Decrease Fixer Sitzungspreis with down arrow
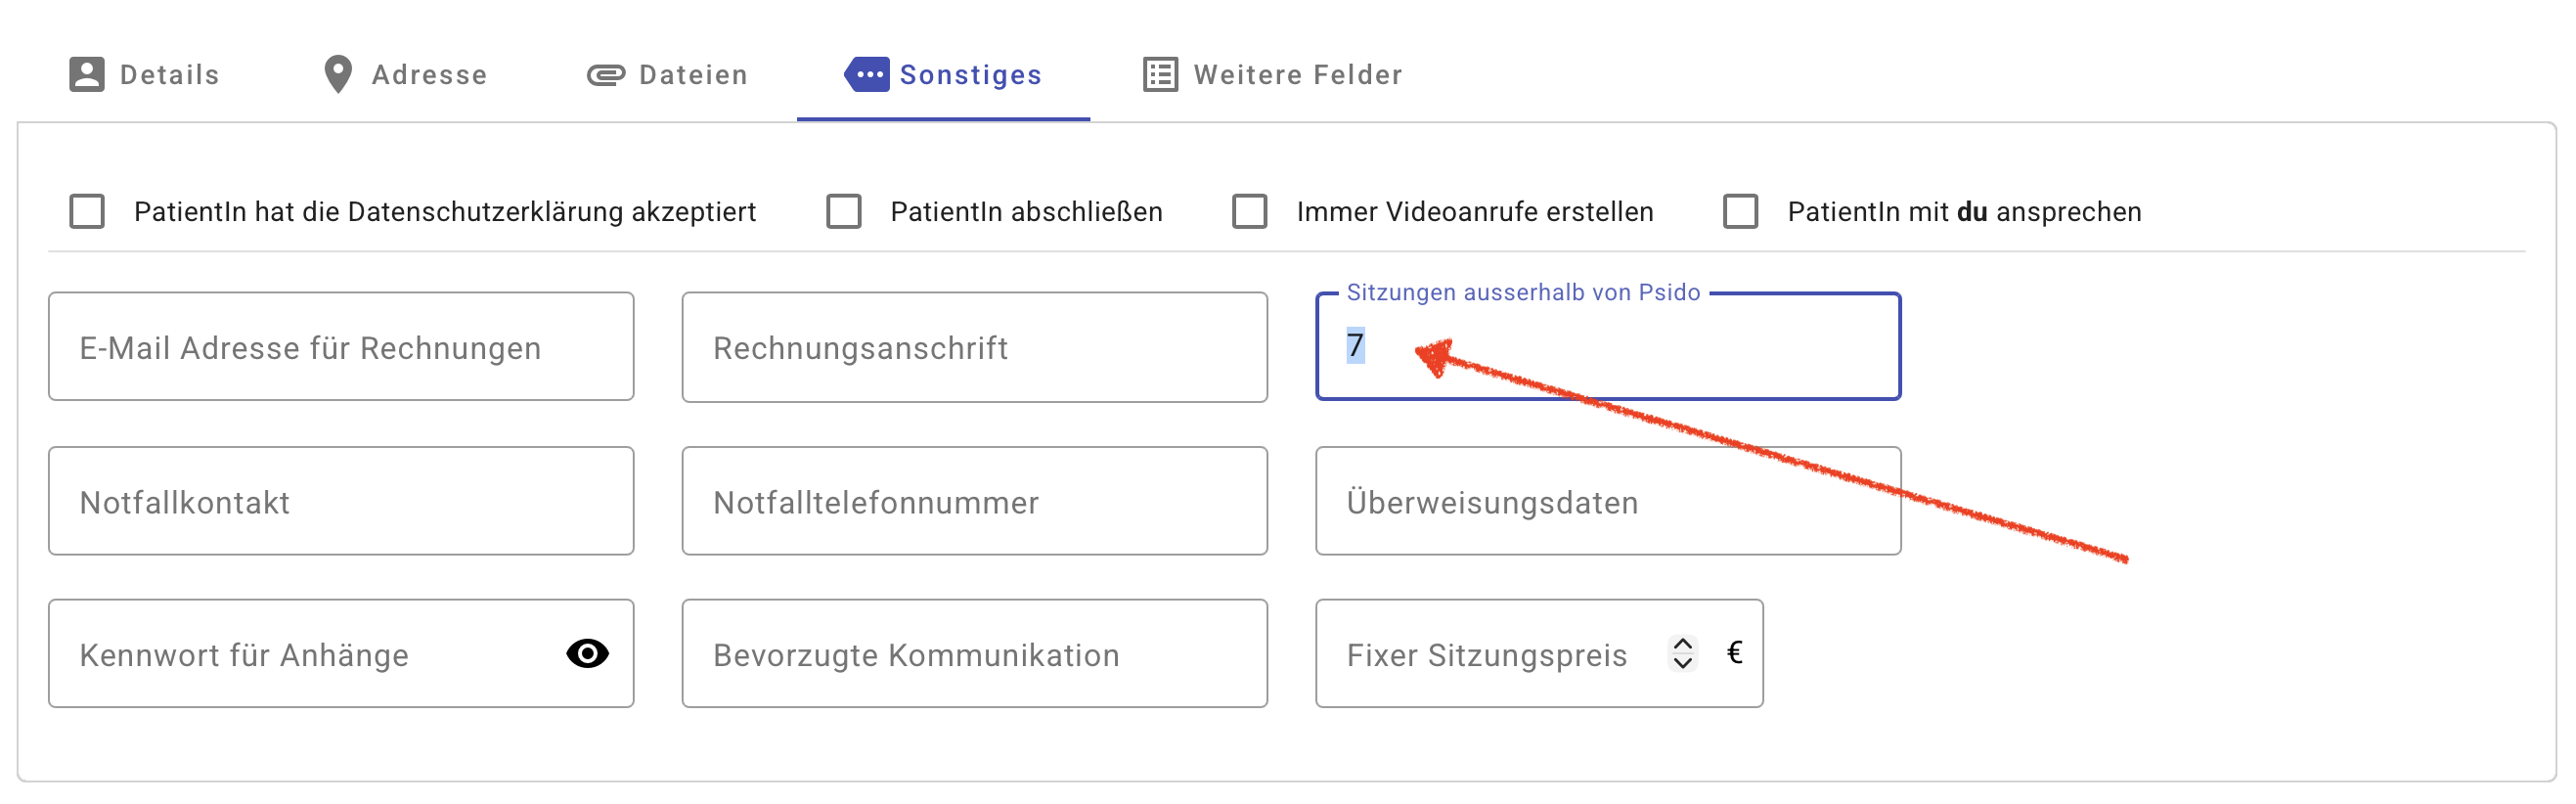 tap(1683, 663)
